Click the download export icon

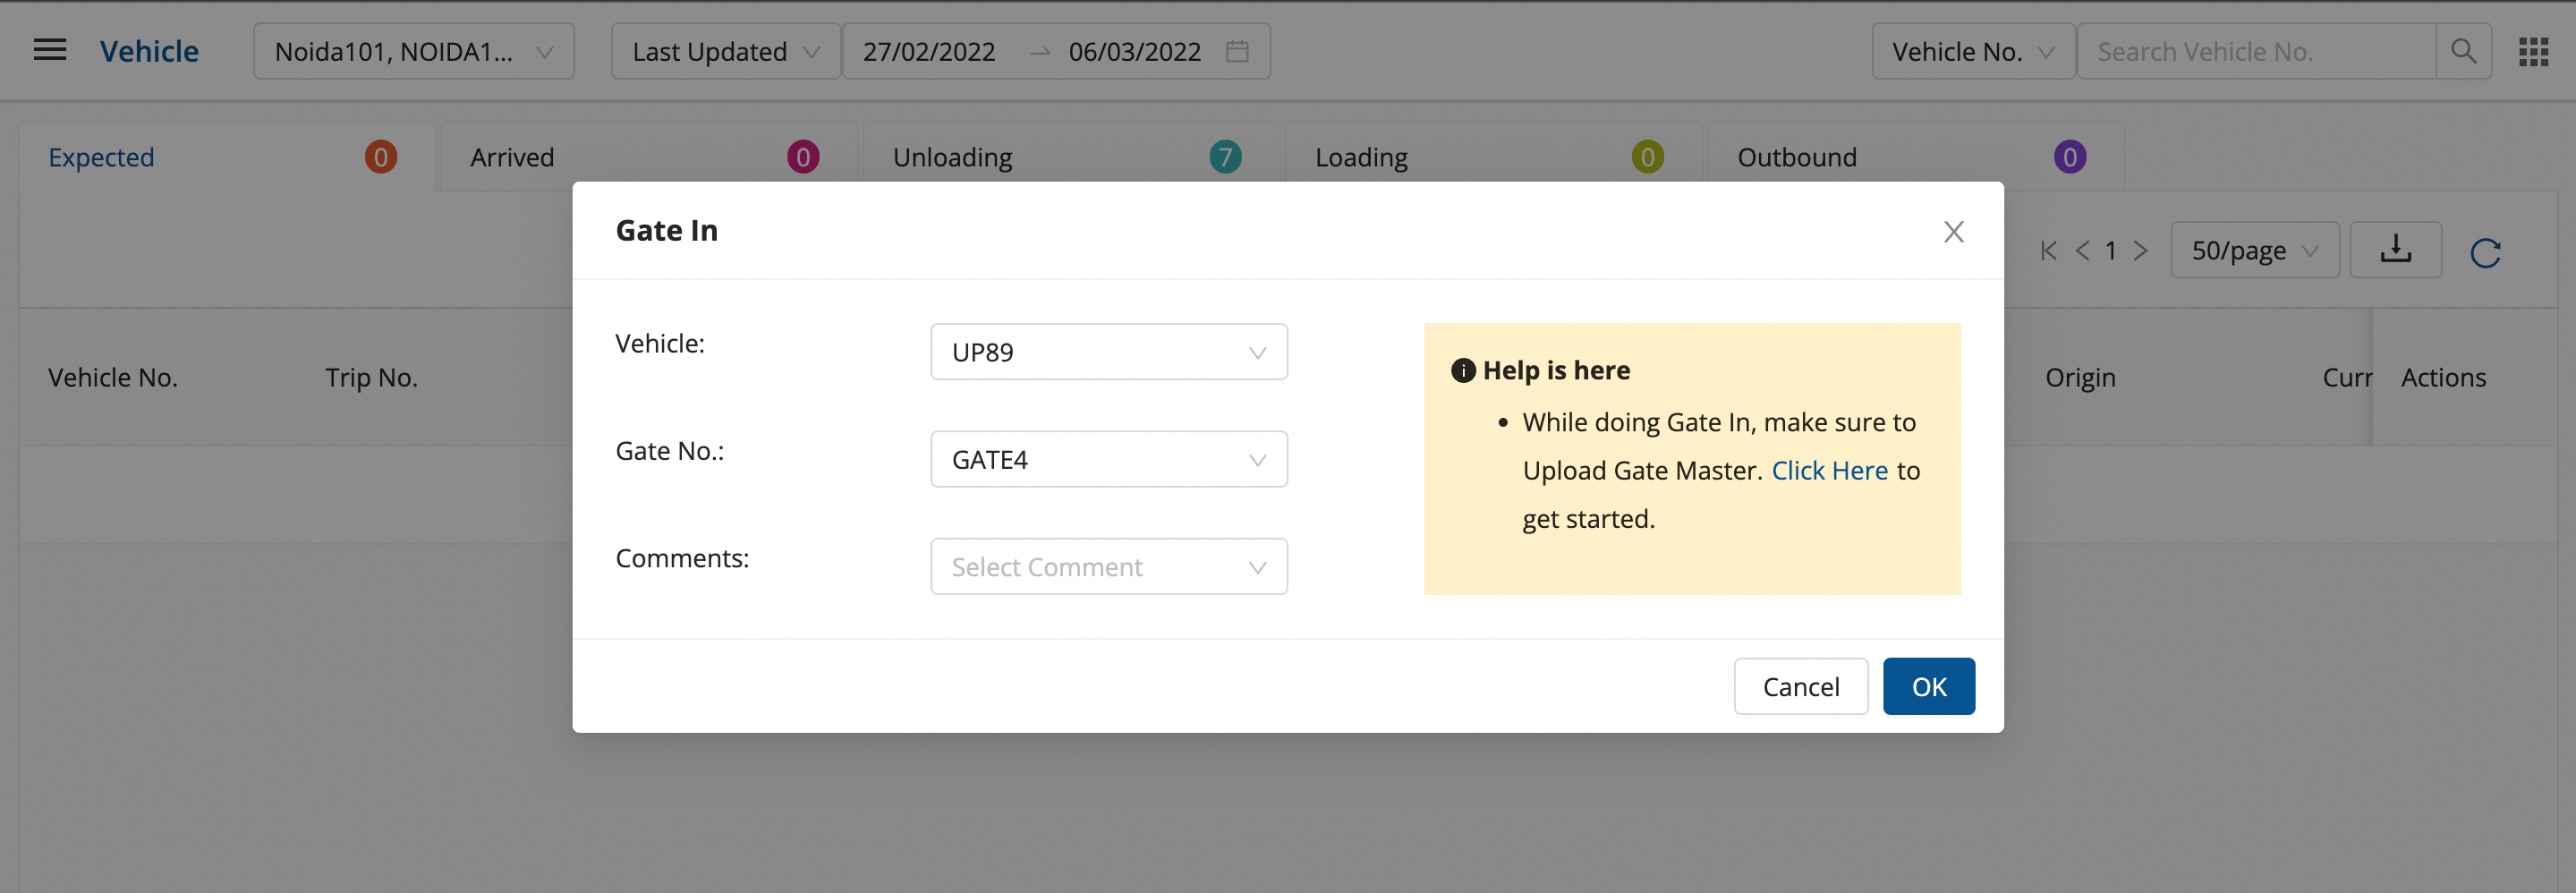point(2395,250)
